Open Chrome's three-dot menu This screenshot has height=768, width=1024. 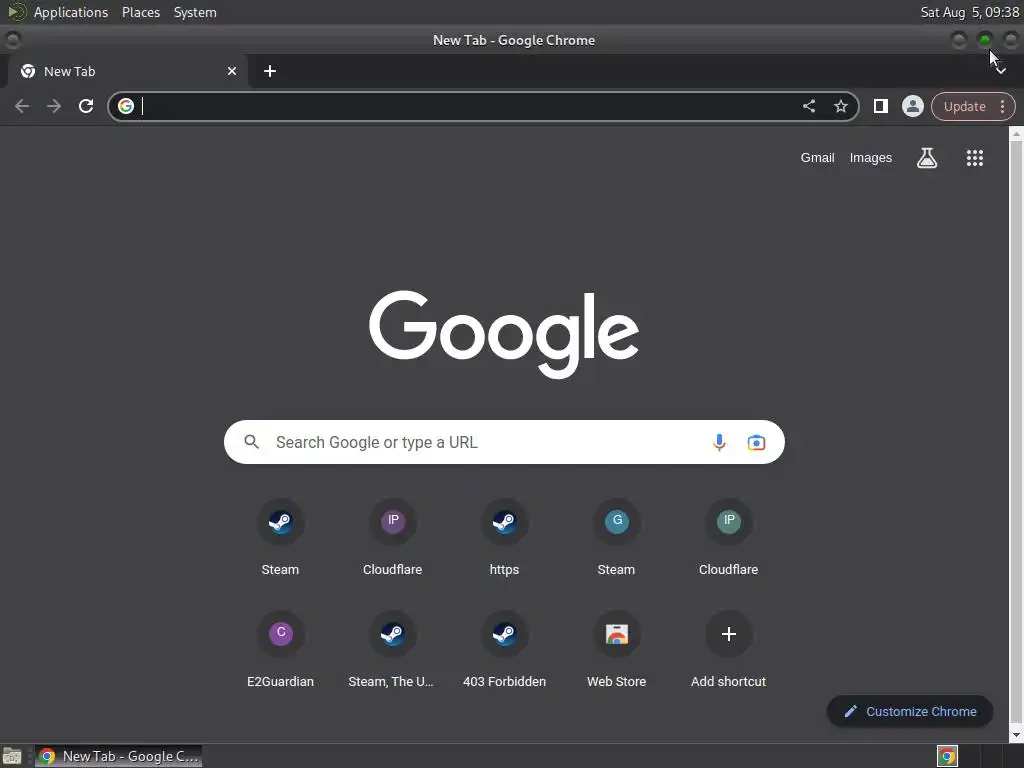1002,106
